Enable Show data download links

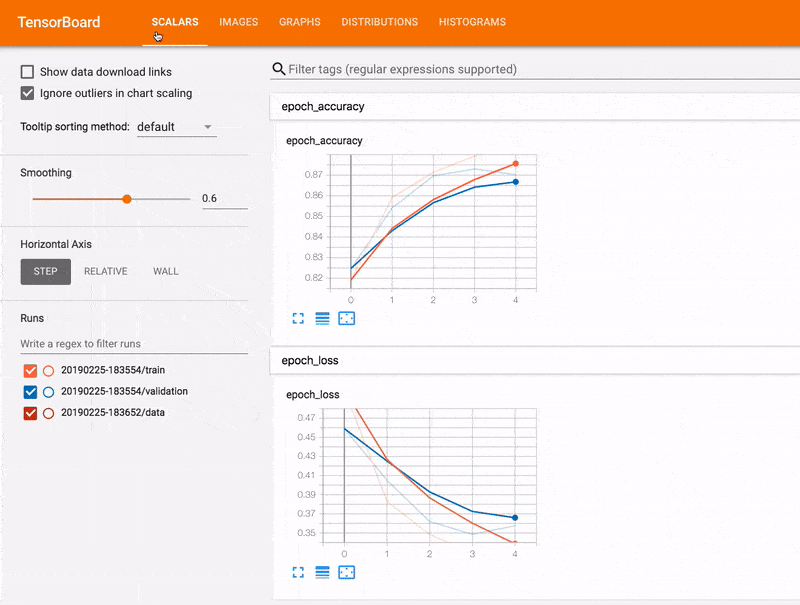click(x=25, y=72)
